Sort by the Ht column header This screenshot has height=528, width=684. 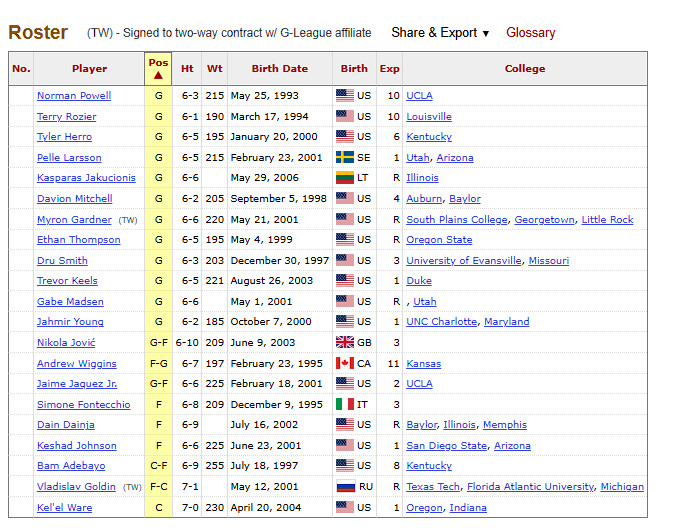tap(187, 69)
